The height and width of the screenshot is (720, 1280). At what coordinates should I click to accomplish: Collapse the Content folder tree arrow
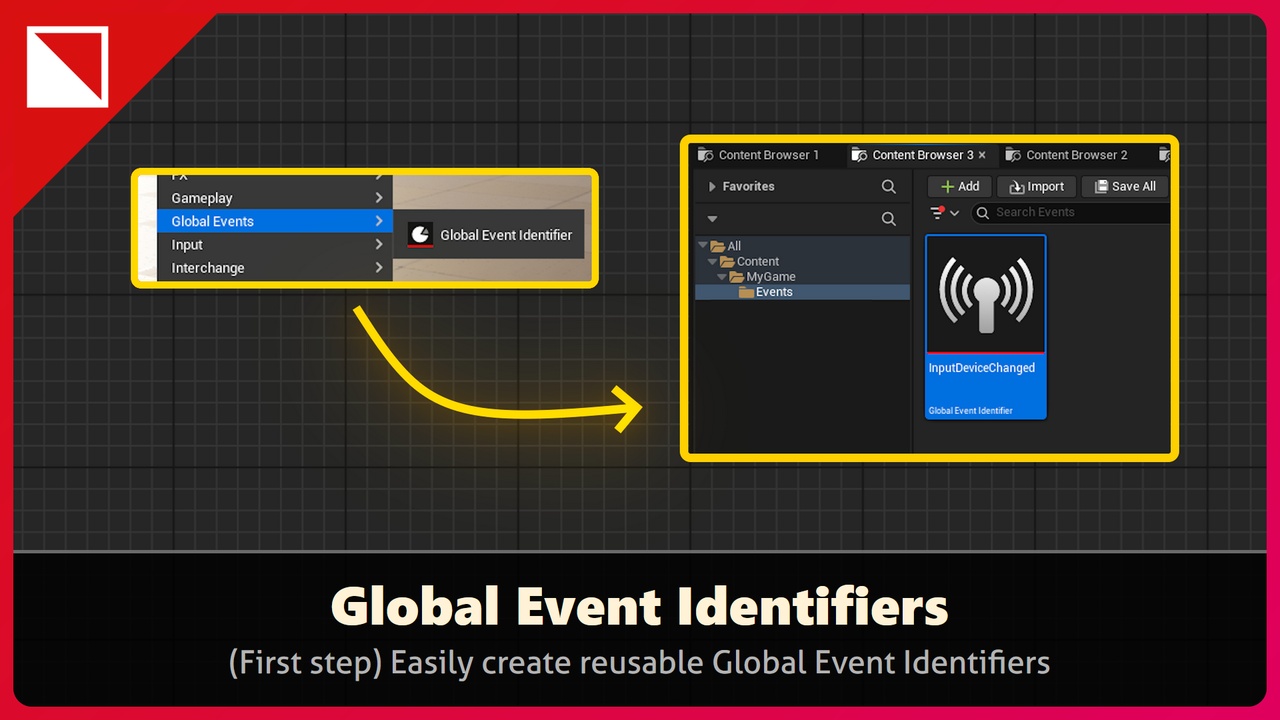(713, 261)
